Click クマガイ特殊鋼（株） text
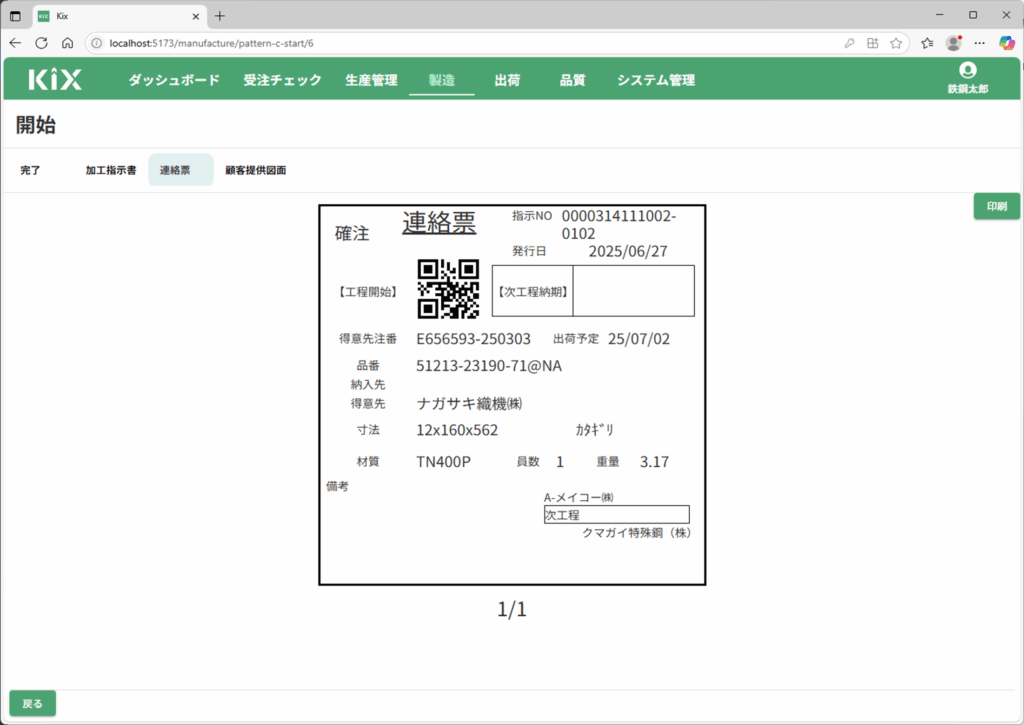 click(x=637, y=533)
